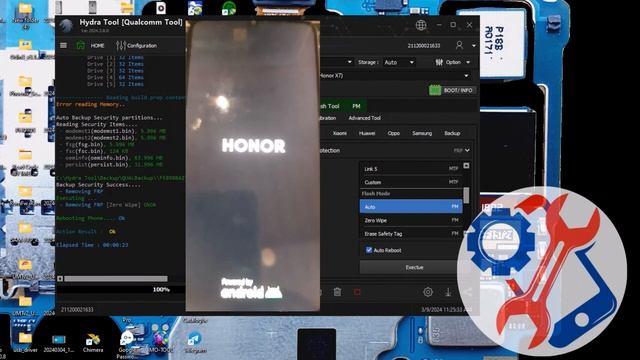The height and width of the screenshot is (360, 640).
Task: Open the 20240304 desktop file icon
Action: (59, 342)
